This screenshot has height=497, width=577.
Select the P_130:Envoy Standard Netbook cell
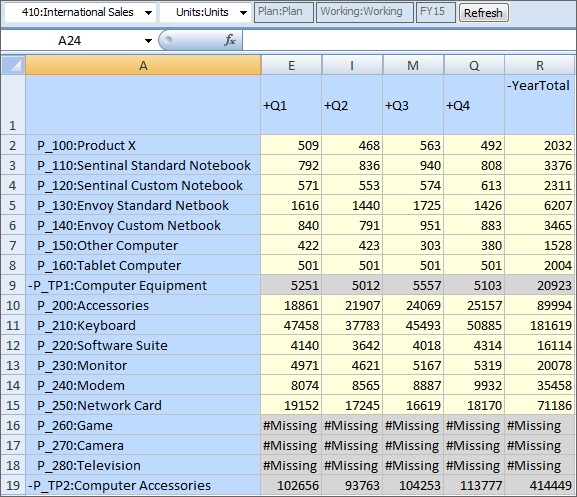[x=143, y=205]
